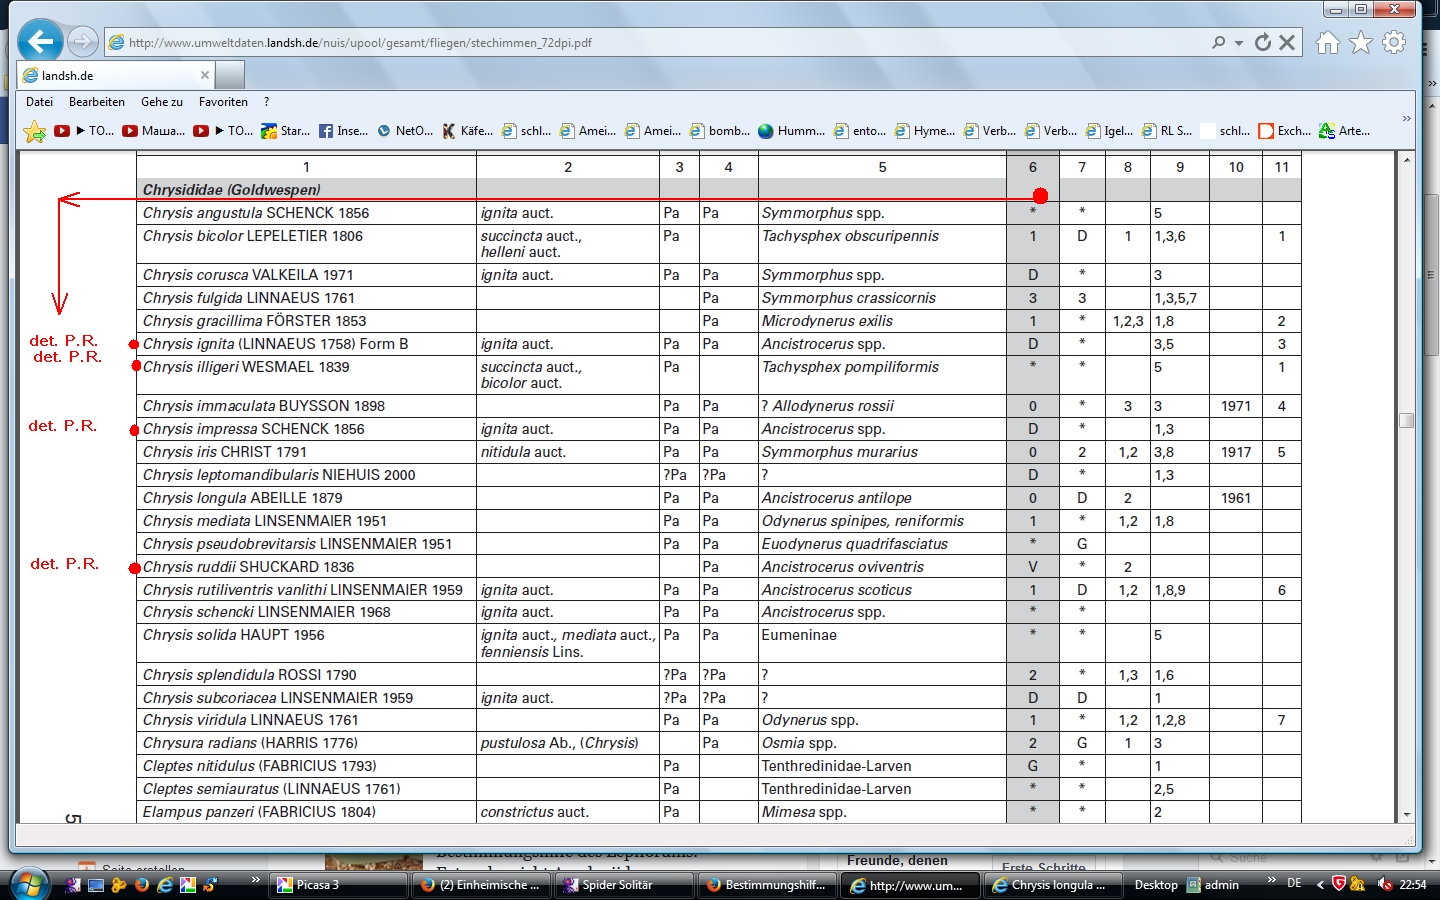Open the Inse... Facebook bookmark
Image resolution: width=1440 pixels, height=900 pixels.
tap(343, 131)
